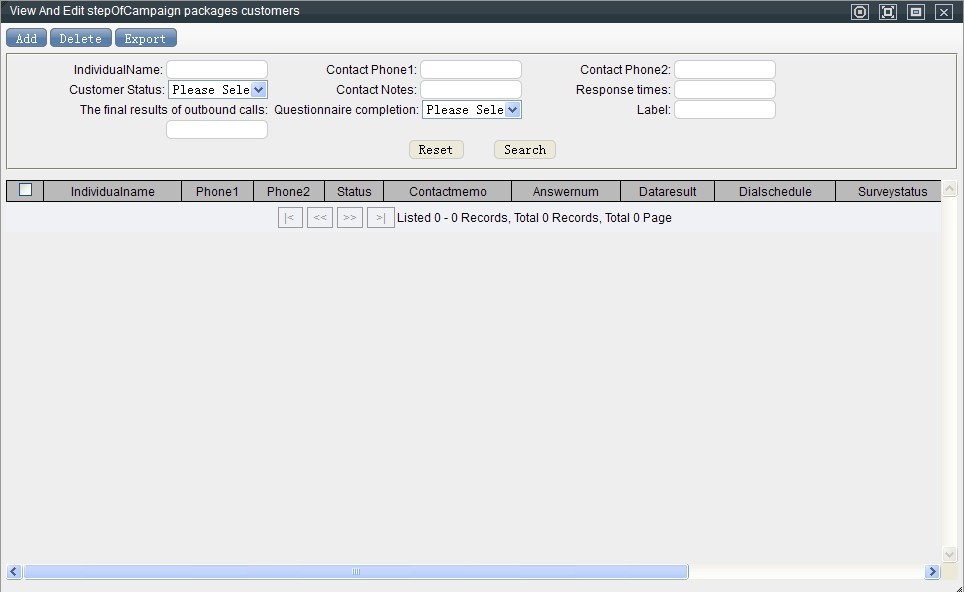Click the horizontal scrollbar right arrow
The image size is (964, 592).
tap(932, 572)
